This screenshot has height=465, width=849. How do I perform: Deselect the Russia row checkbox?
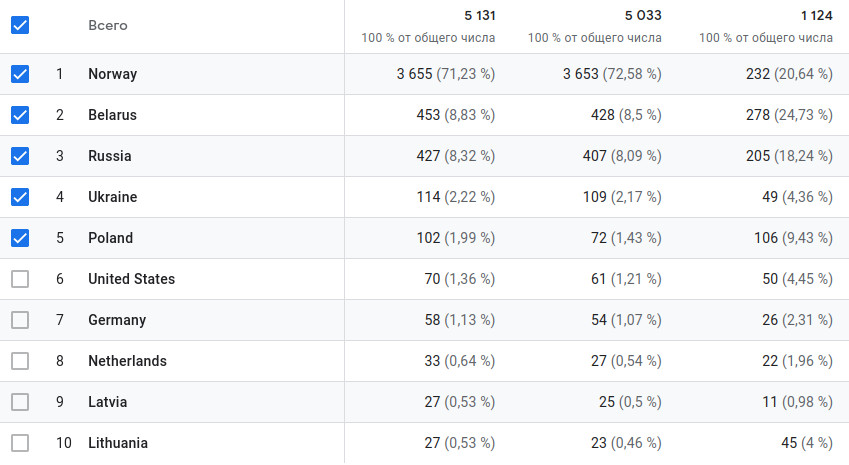click(20, 156)
